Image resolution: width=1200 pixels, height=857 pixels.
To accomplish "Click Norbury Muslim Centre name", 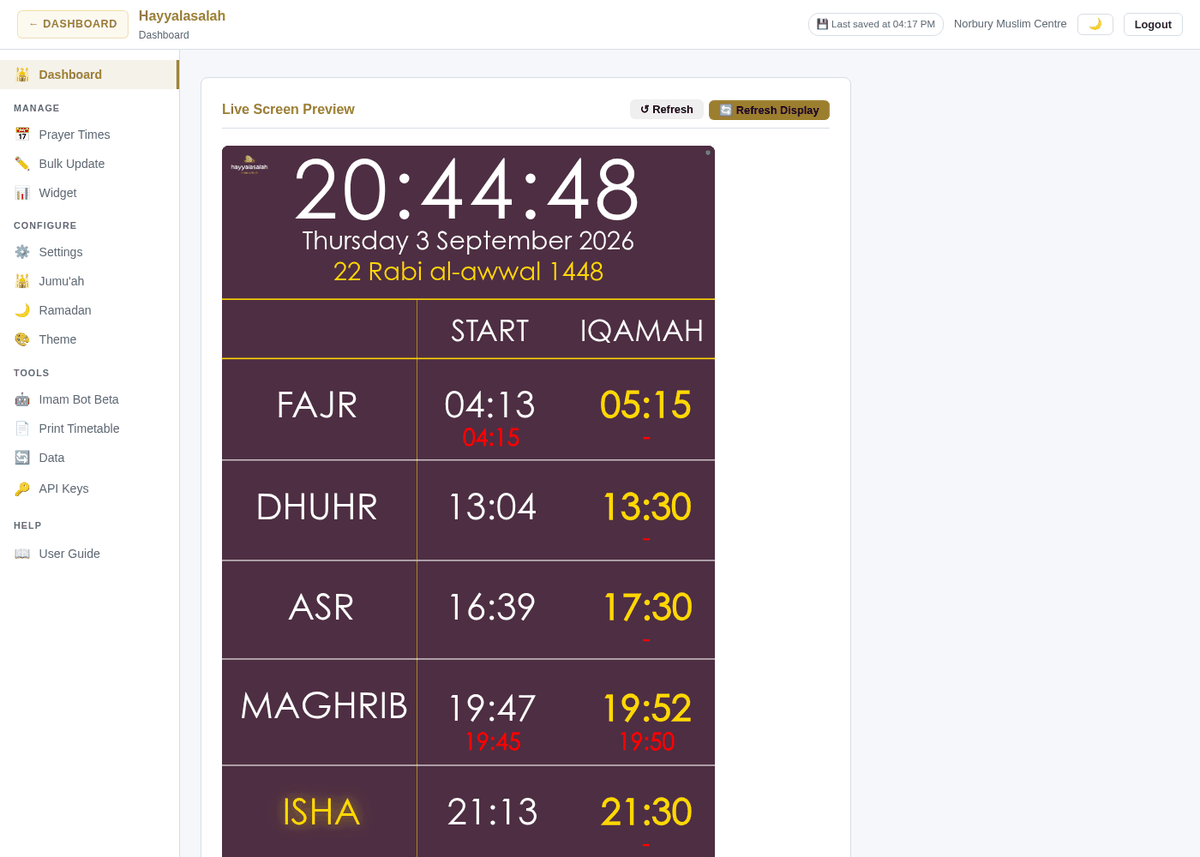I will click(x=1010, y=24).
